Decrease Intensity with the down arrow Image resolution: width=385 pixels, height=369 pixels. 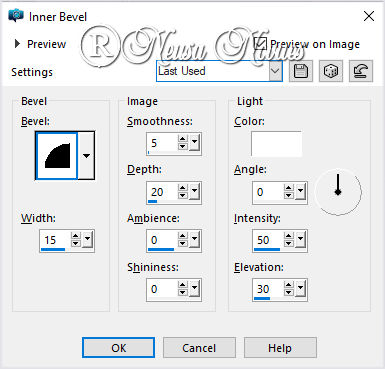289,244
